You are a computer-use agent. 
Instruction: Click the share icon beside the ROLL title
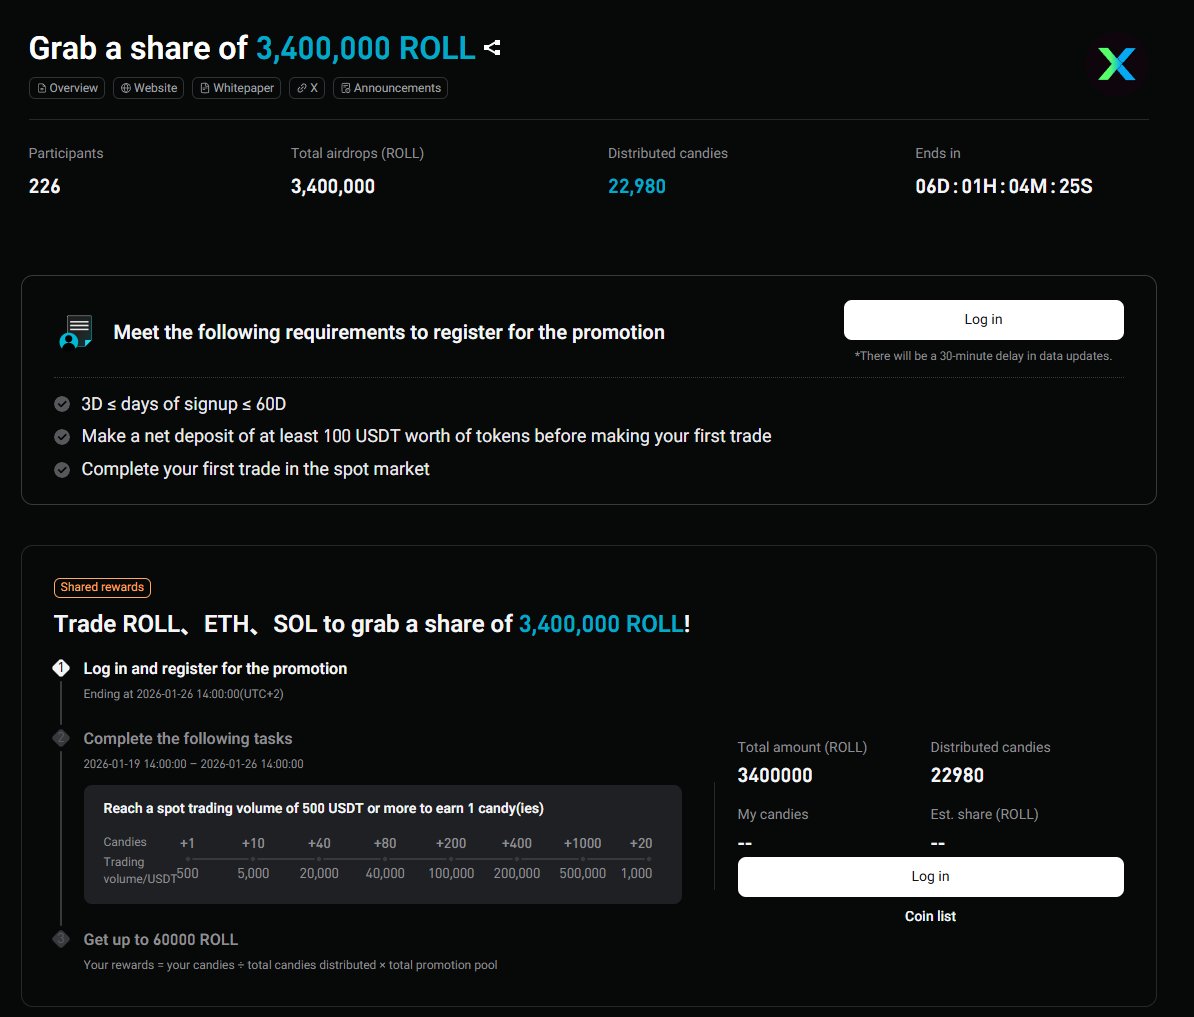(492, 48)
